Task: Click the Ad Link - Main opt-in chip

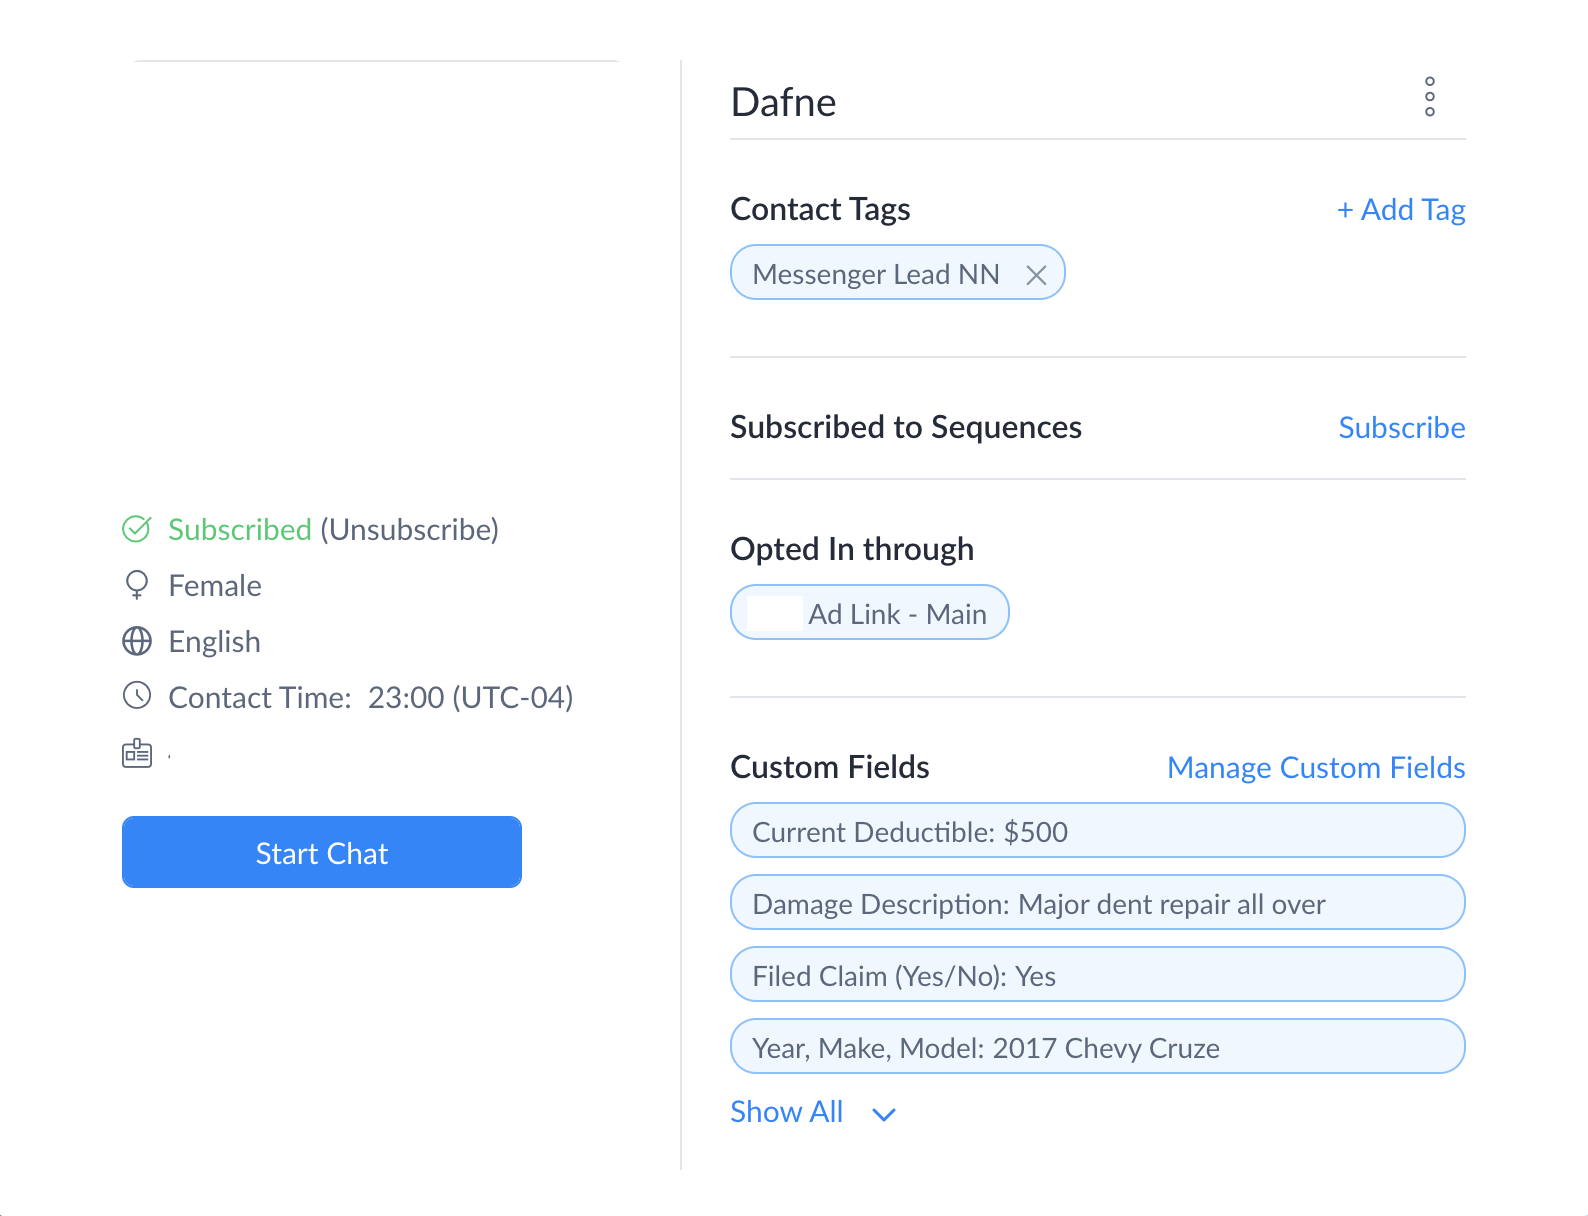Action: pyautogui.click(x=870, y=613)
